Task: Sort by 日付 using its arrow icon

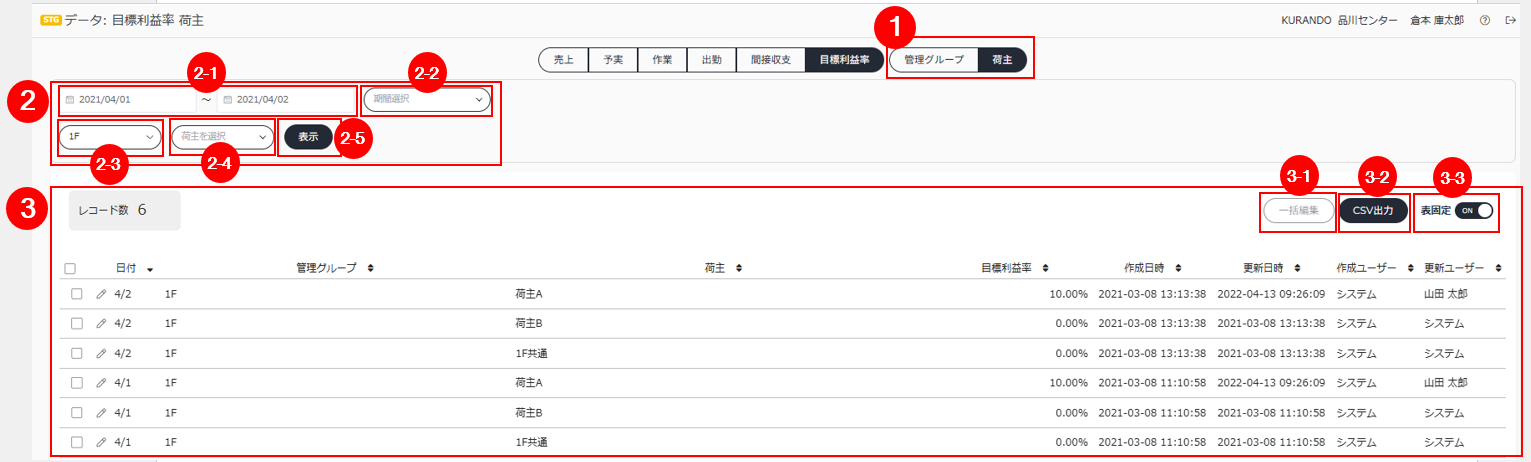Action: point(150,269)
